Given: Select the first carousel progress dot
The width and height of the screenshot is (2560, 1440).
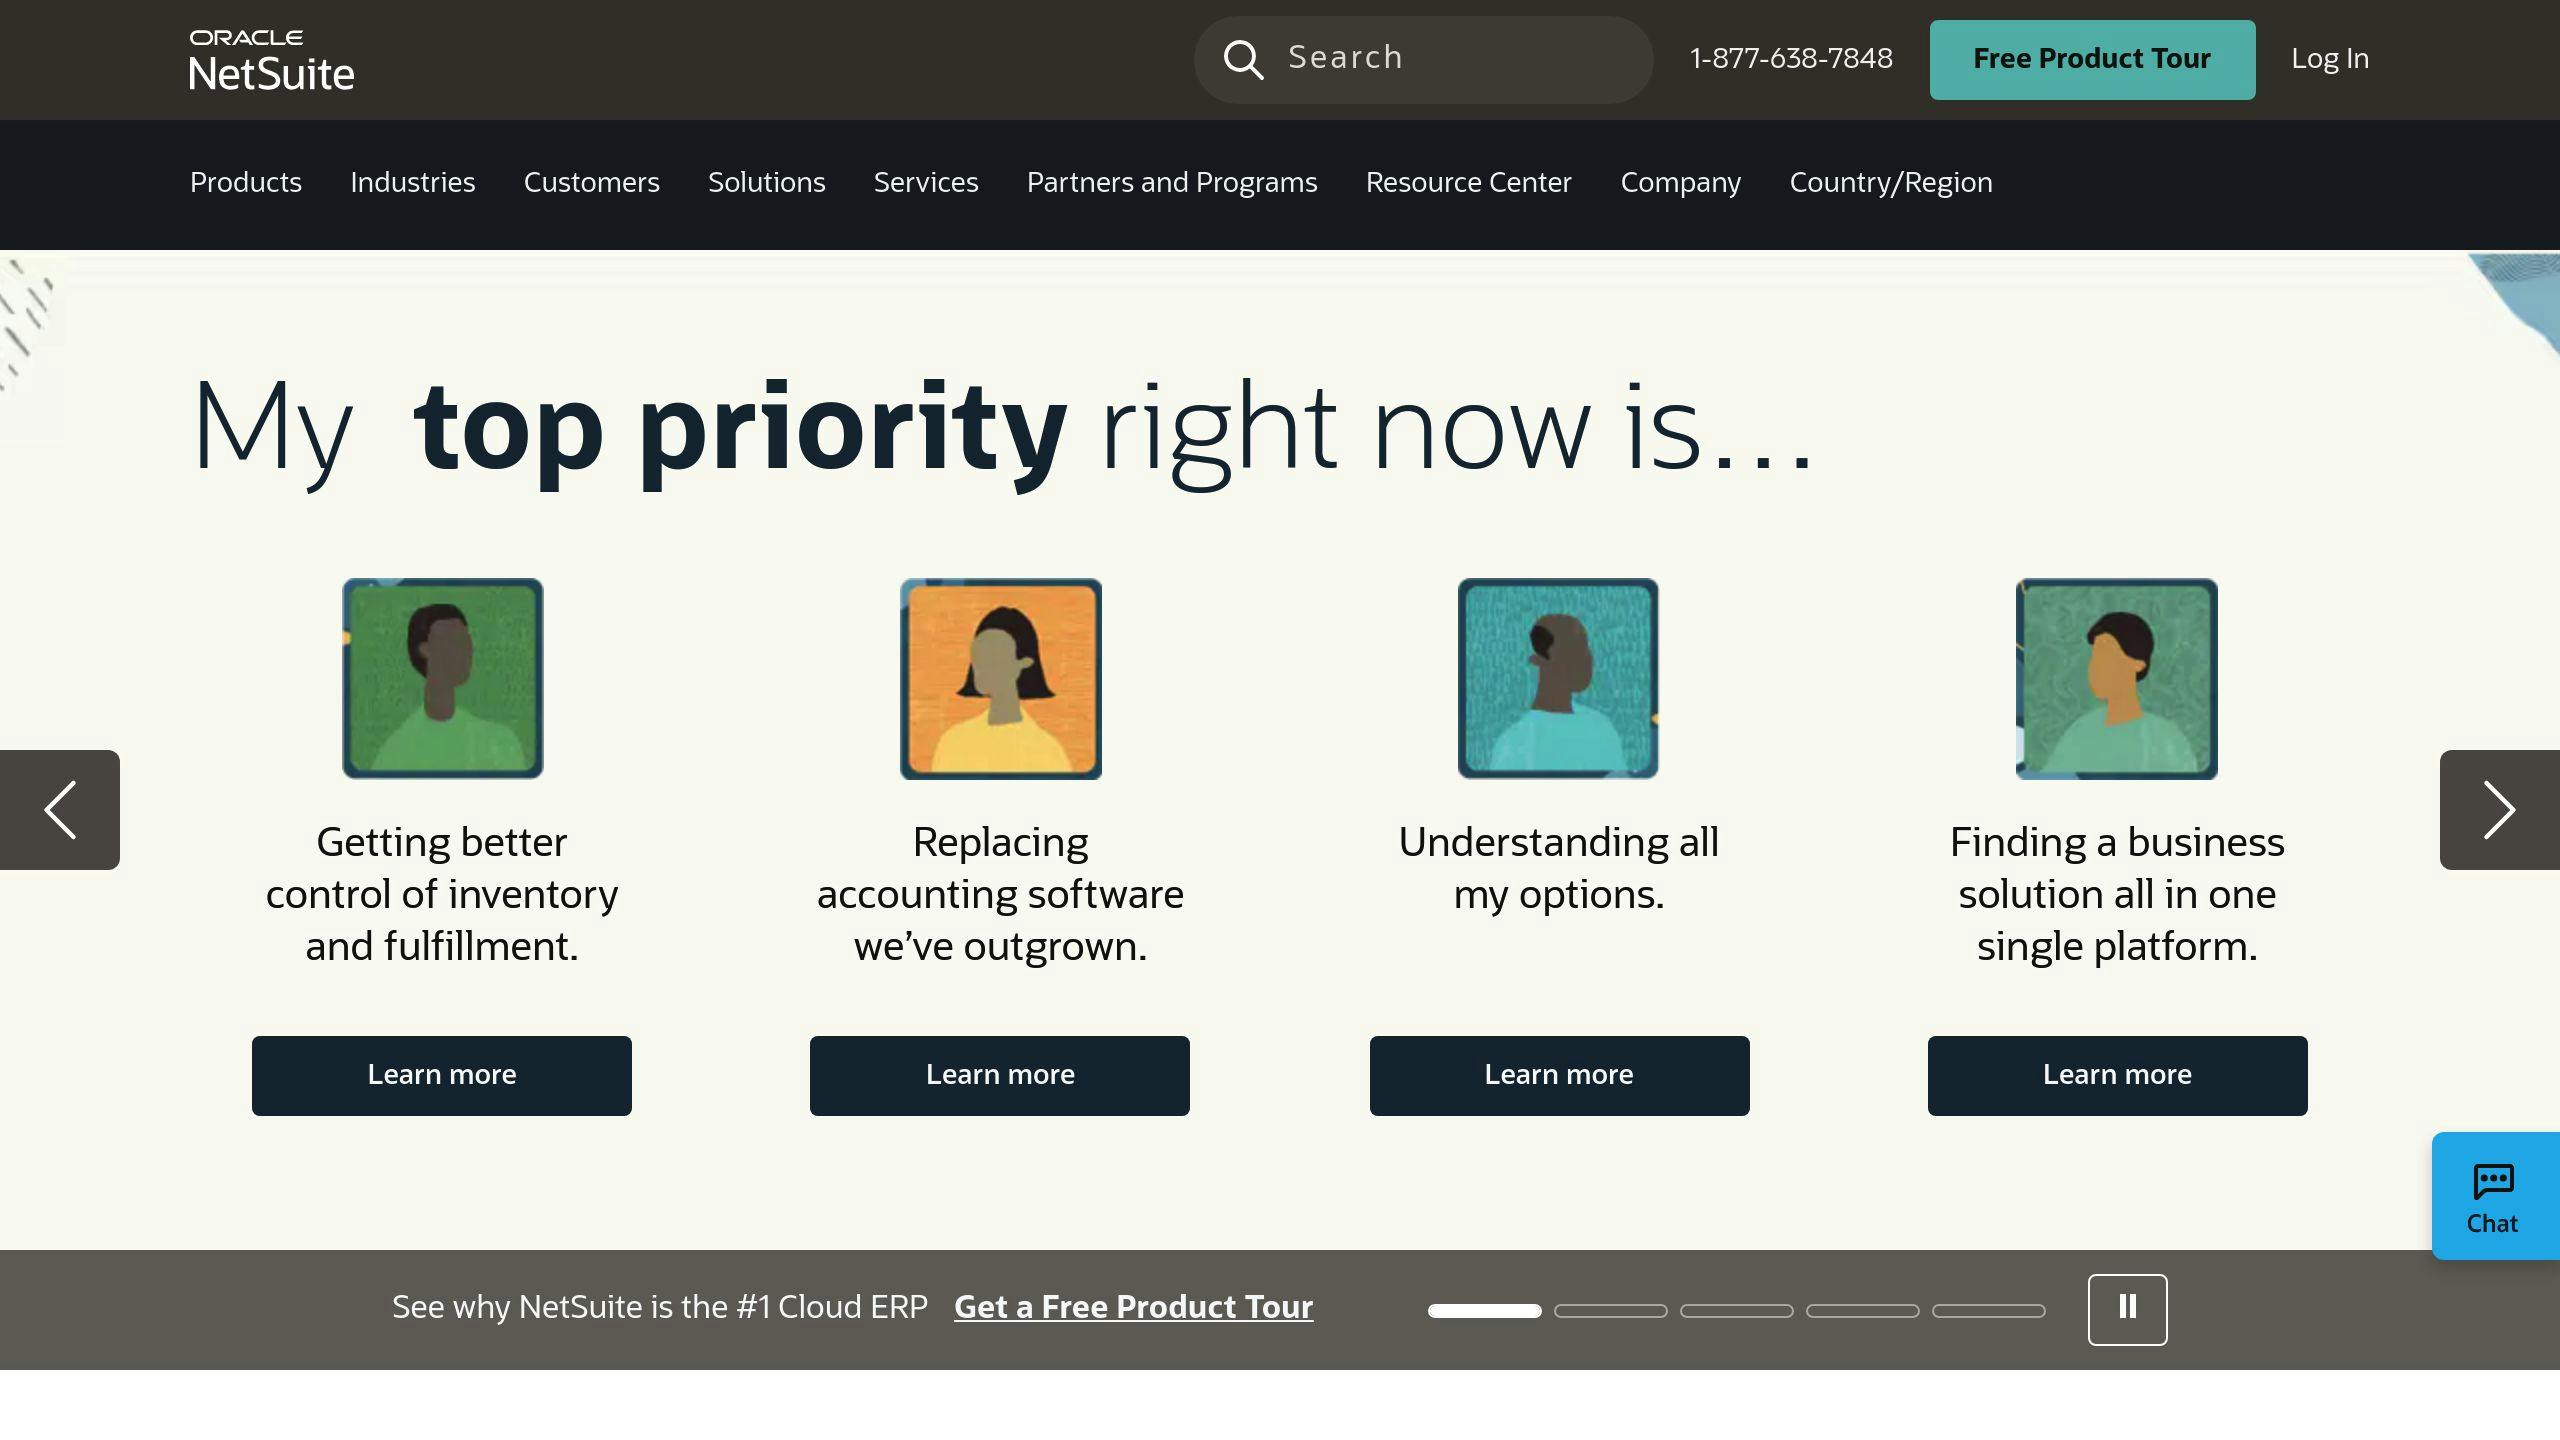Looking at the screenshot, I should [1484, 1310].
